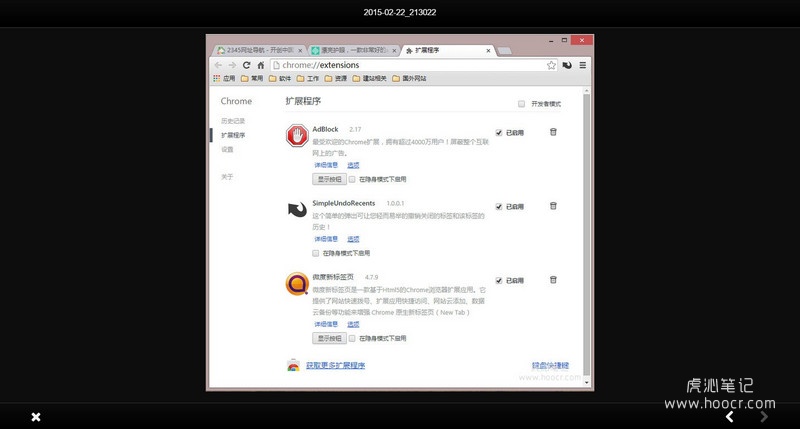Click 显示按钮 button under 微度新标签页

tap(329, 338)
